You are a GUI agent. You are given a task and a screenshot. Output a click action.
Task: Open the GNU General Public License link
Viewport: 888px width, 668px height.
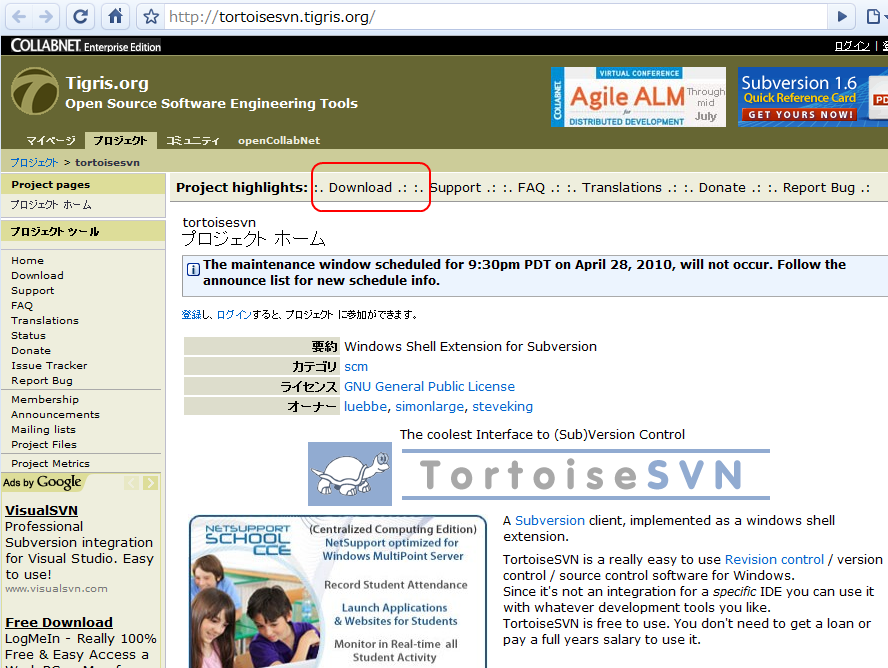(x=429, y=387)
